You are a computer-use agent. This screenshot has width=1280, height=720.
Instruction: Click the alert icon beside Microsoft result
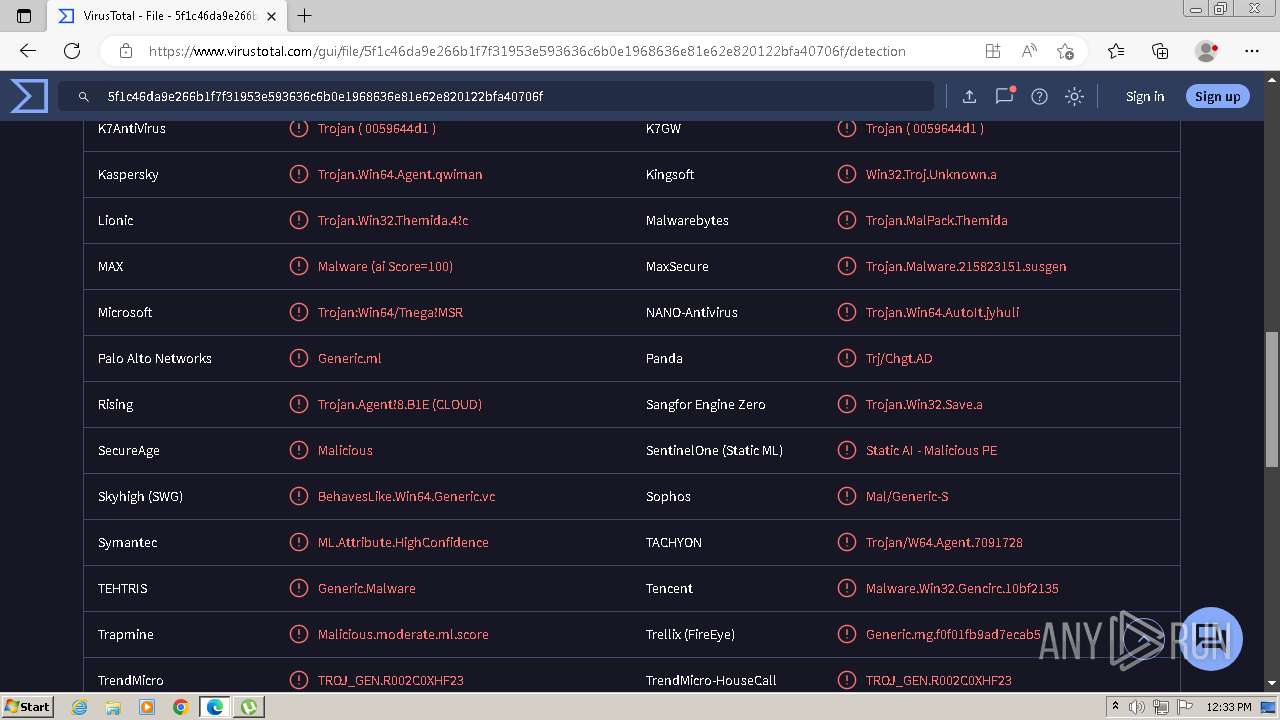[x=298, y=312]
